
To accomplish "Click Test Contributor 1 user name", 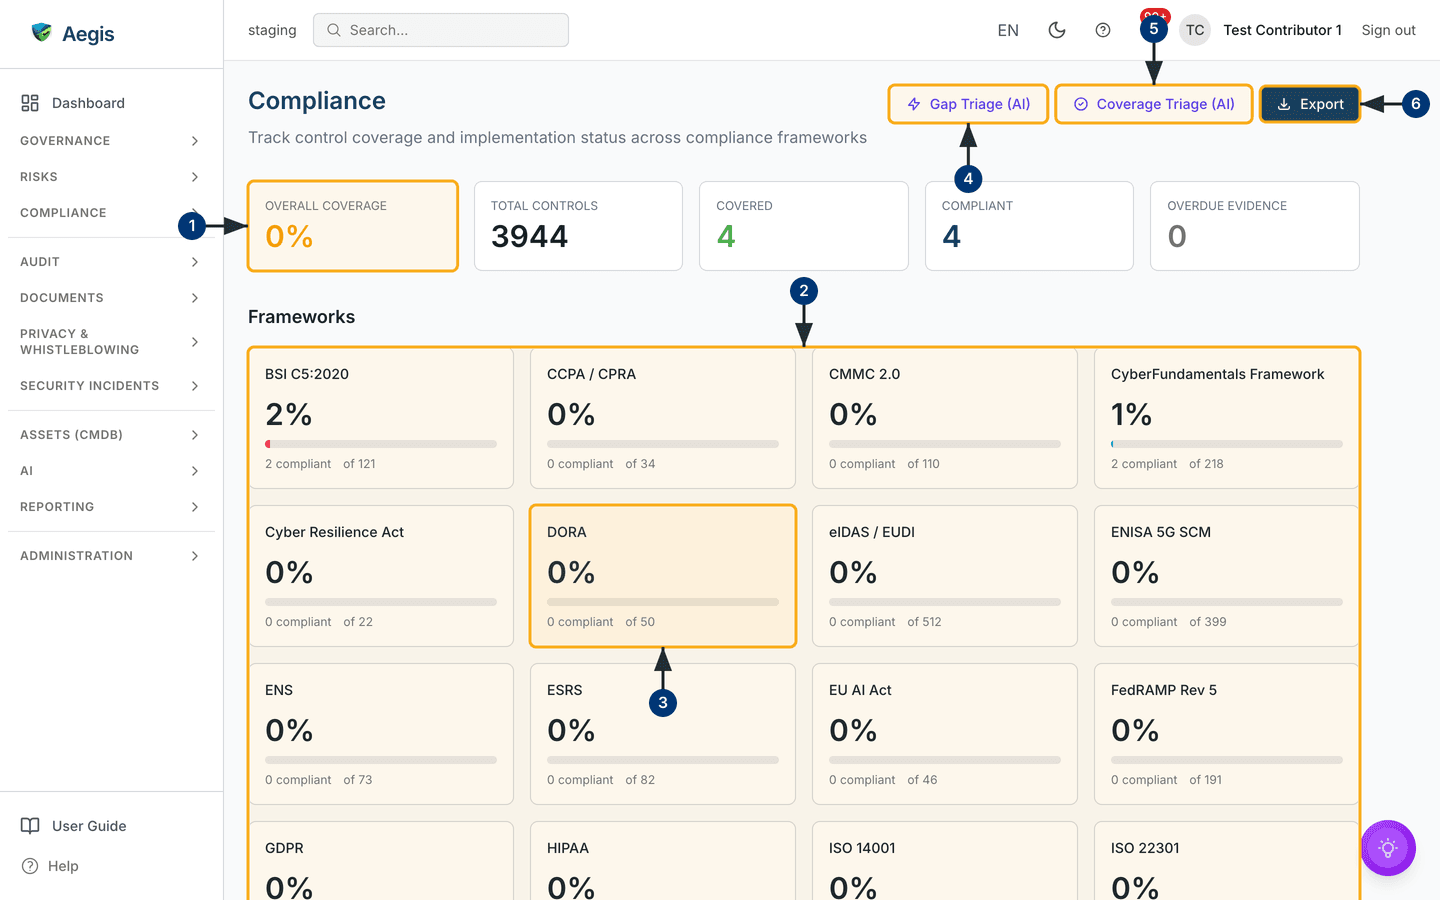I will [1282, 30].
